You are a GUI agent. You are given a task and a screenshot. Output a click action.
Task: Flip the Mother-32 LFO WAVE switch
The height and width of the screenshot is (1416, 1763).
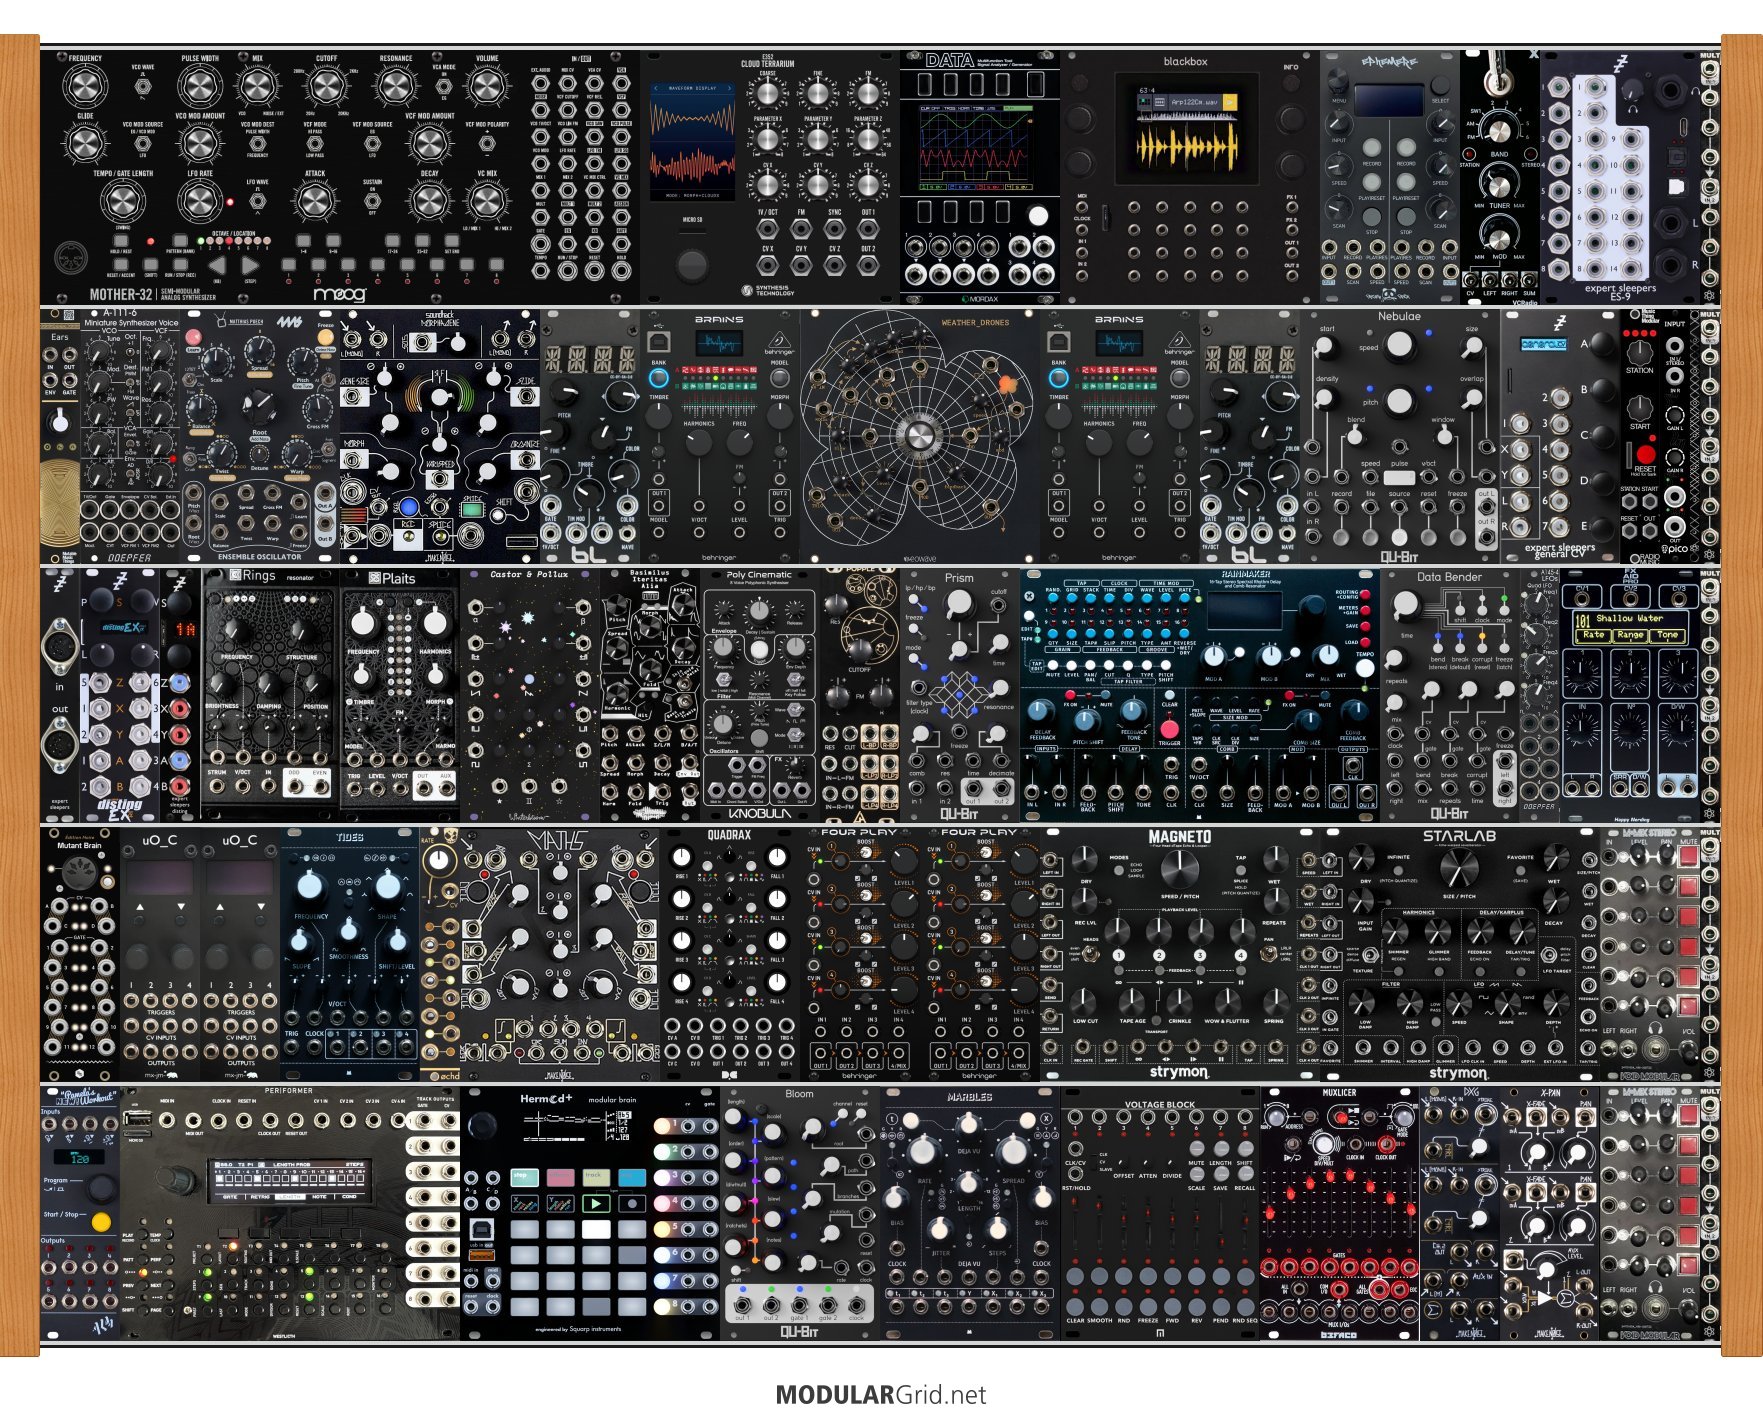258,200
